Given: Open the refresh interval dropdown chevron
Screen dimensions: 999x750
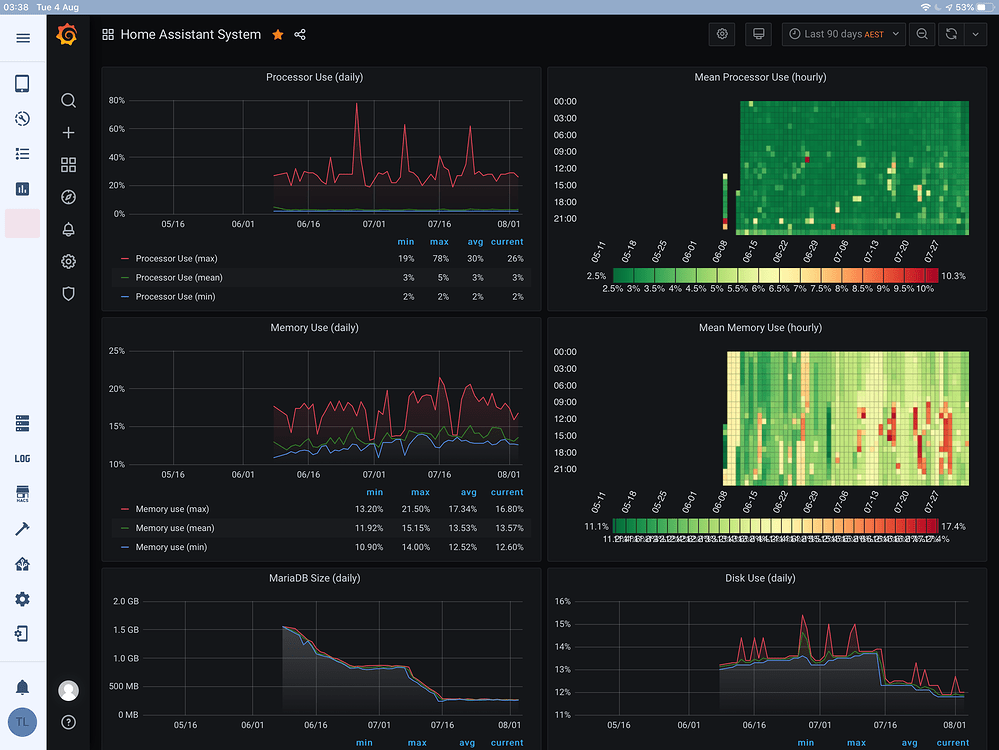Looking at the screenshot, I should click(976, 34).
